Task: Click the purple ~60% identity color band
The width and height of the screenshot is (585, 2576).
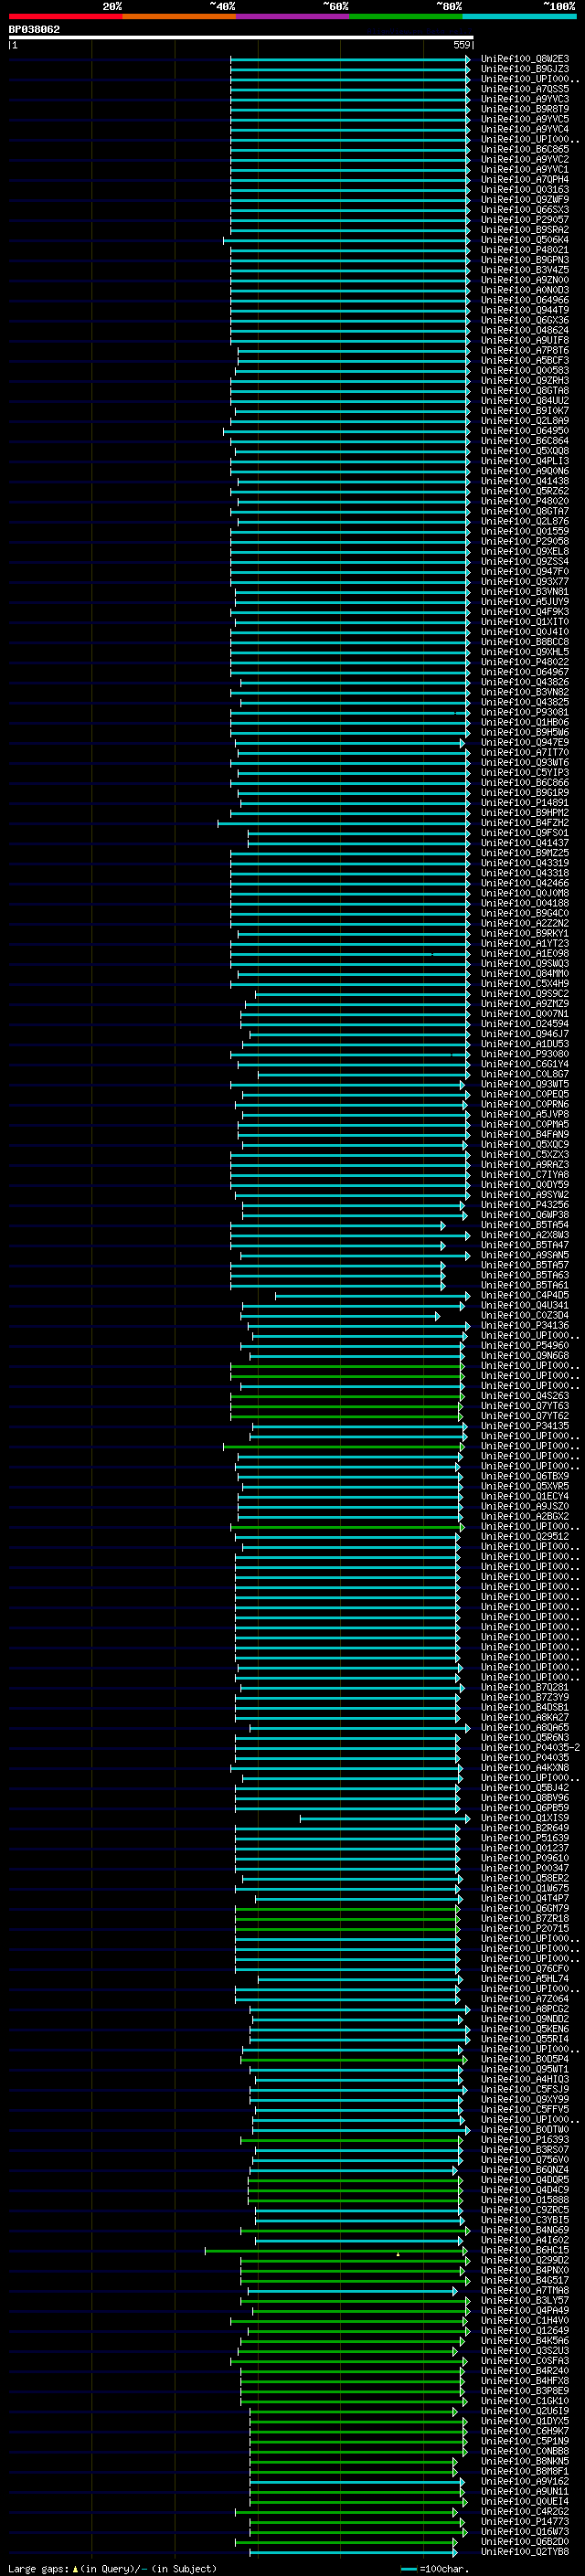Action: click(293, 16)
